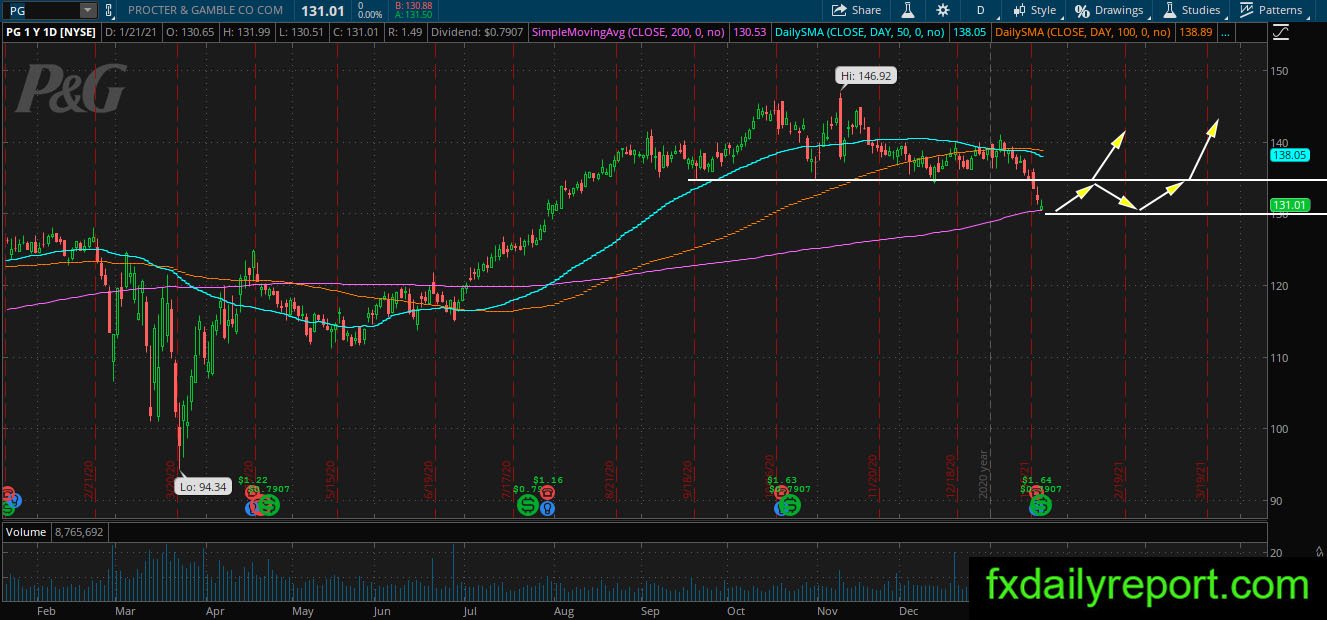Click the July red earnings phone icon

tap(546, 492)
